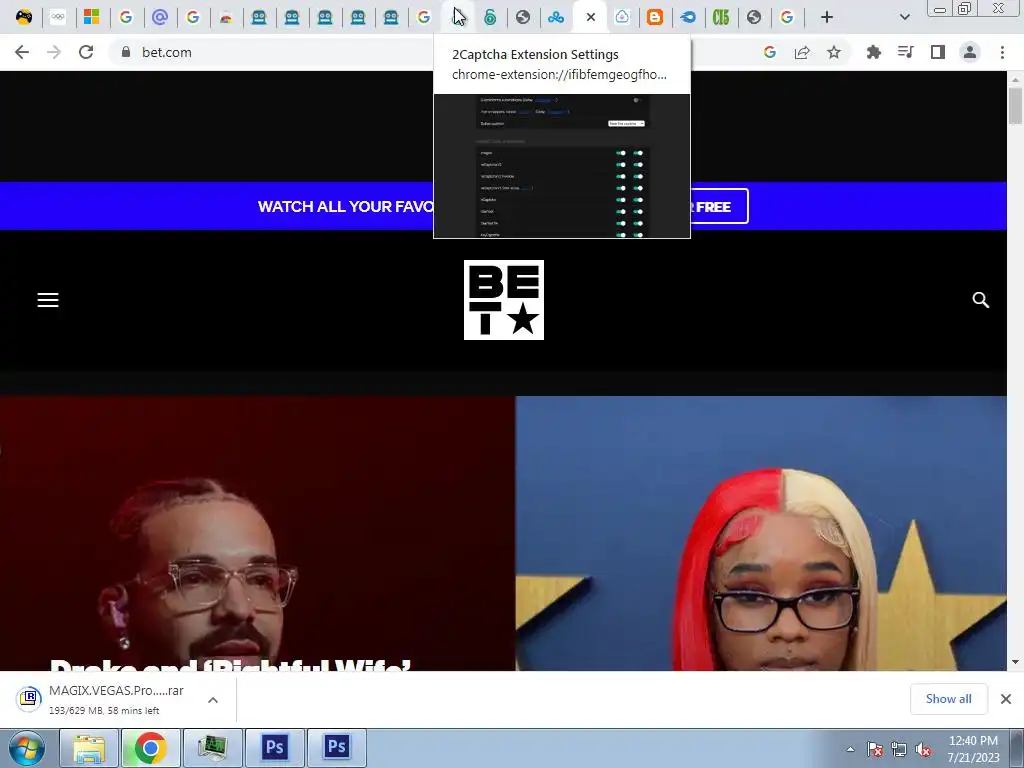Expand the MAGIX download options chevron
The height and width of the screenshot is (768, 1024).
(x=213, y=700)
